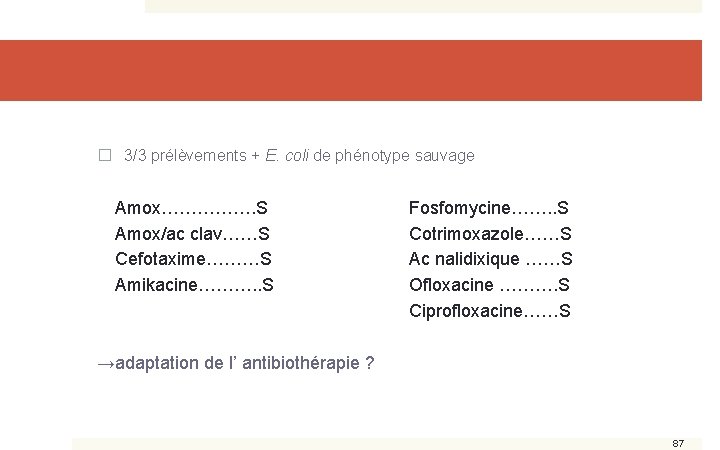720x450 pixels.
Task: Click the slide number 87
Action: 678,442
